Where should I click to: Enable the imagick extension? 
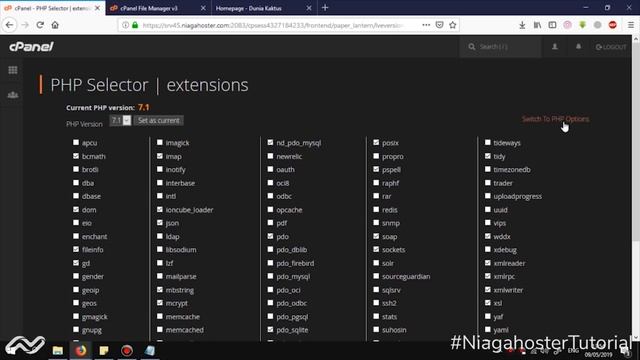(x=160, y=142)
